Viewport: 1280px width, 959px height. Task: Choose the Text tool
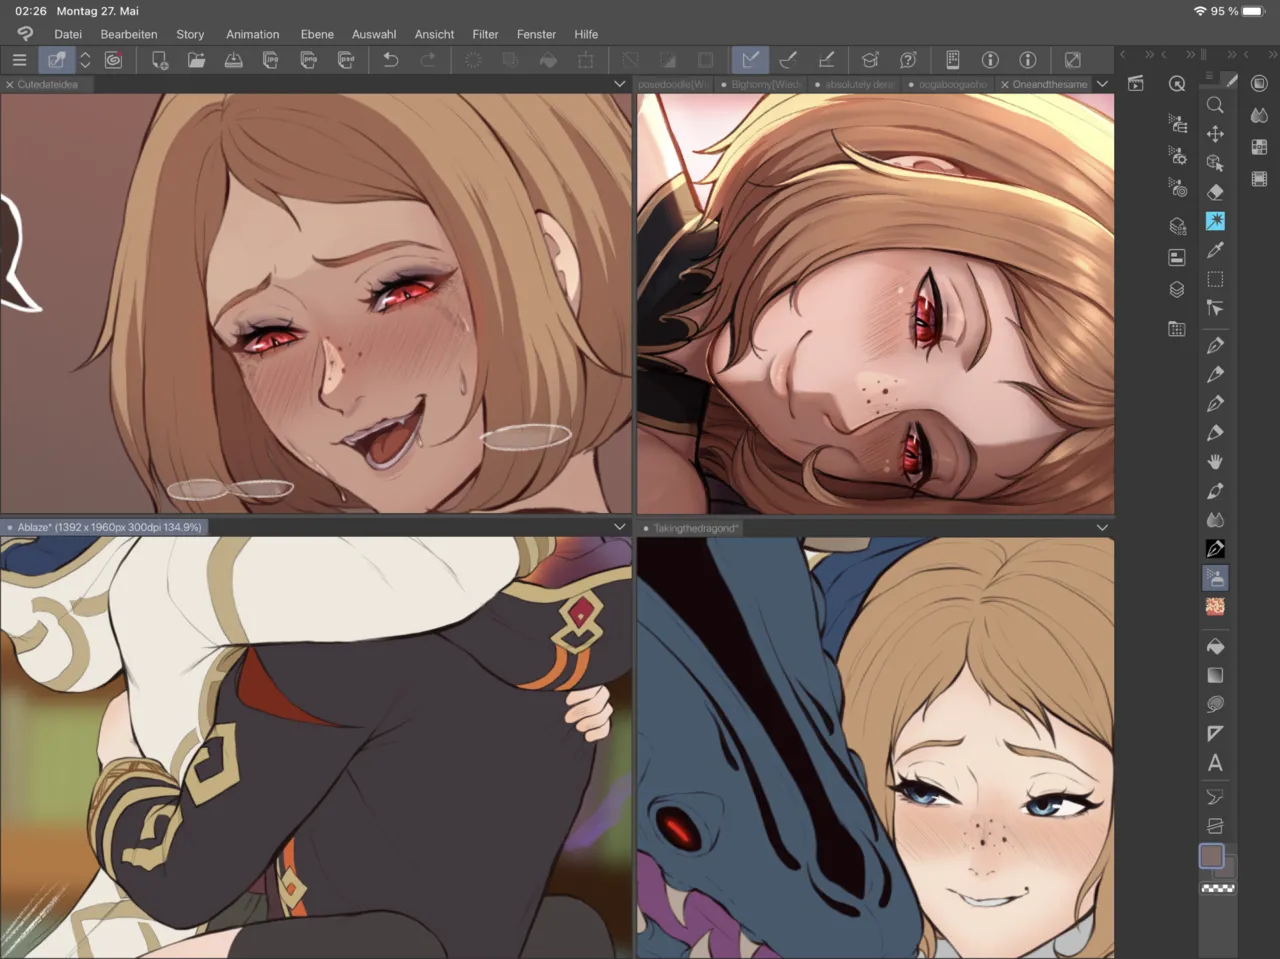[1215, 763]
